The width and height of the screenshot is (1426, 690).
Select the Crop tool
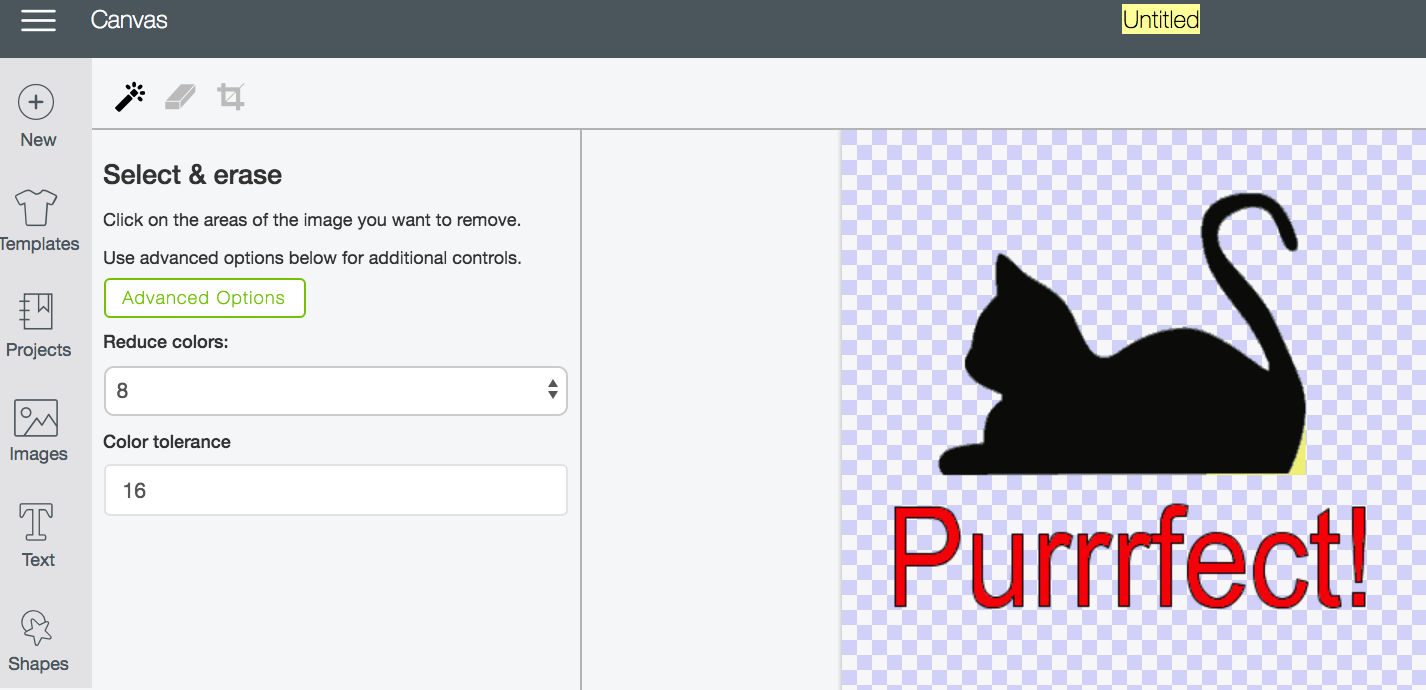(231, 97)
